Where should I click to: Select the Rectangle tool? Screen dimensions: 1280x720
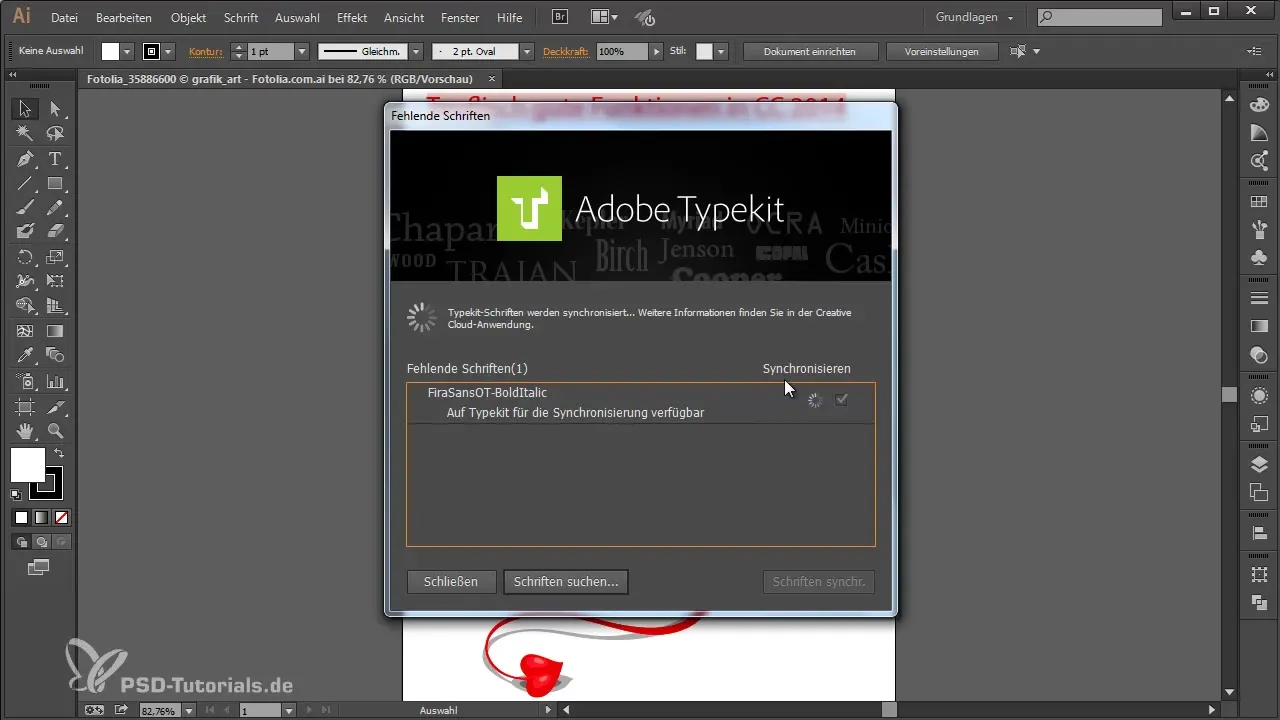click(x=55, y=183)
